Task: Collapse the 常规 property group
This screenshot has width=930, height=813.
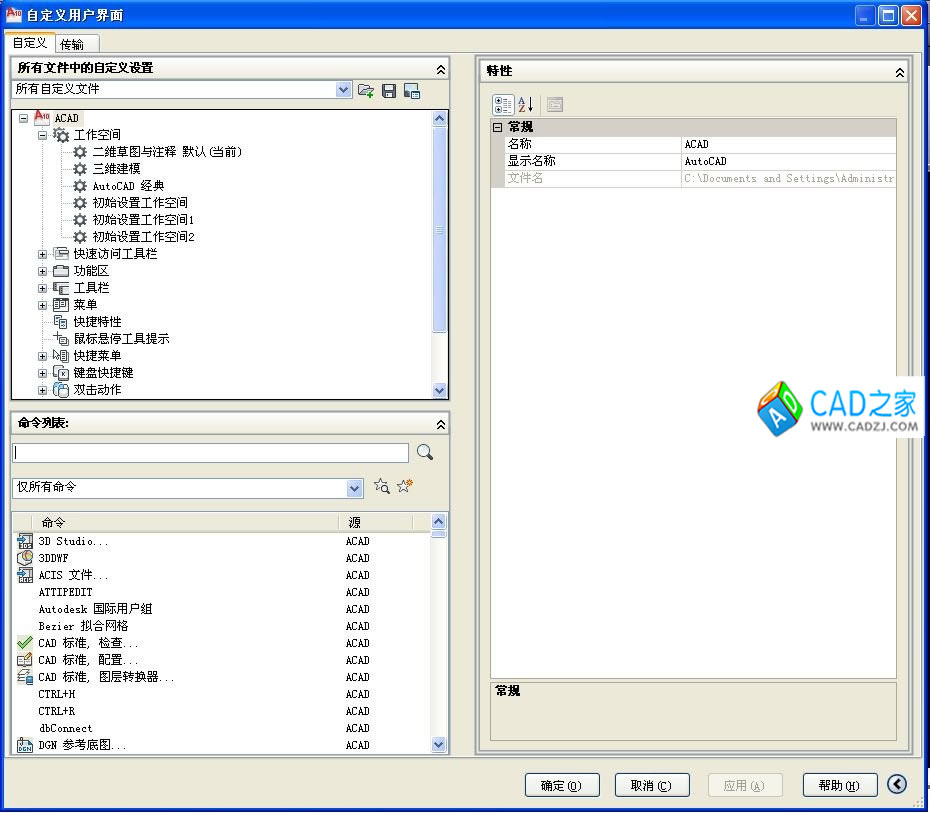Action: tap(498, 128)
